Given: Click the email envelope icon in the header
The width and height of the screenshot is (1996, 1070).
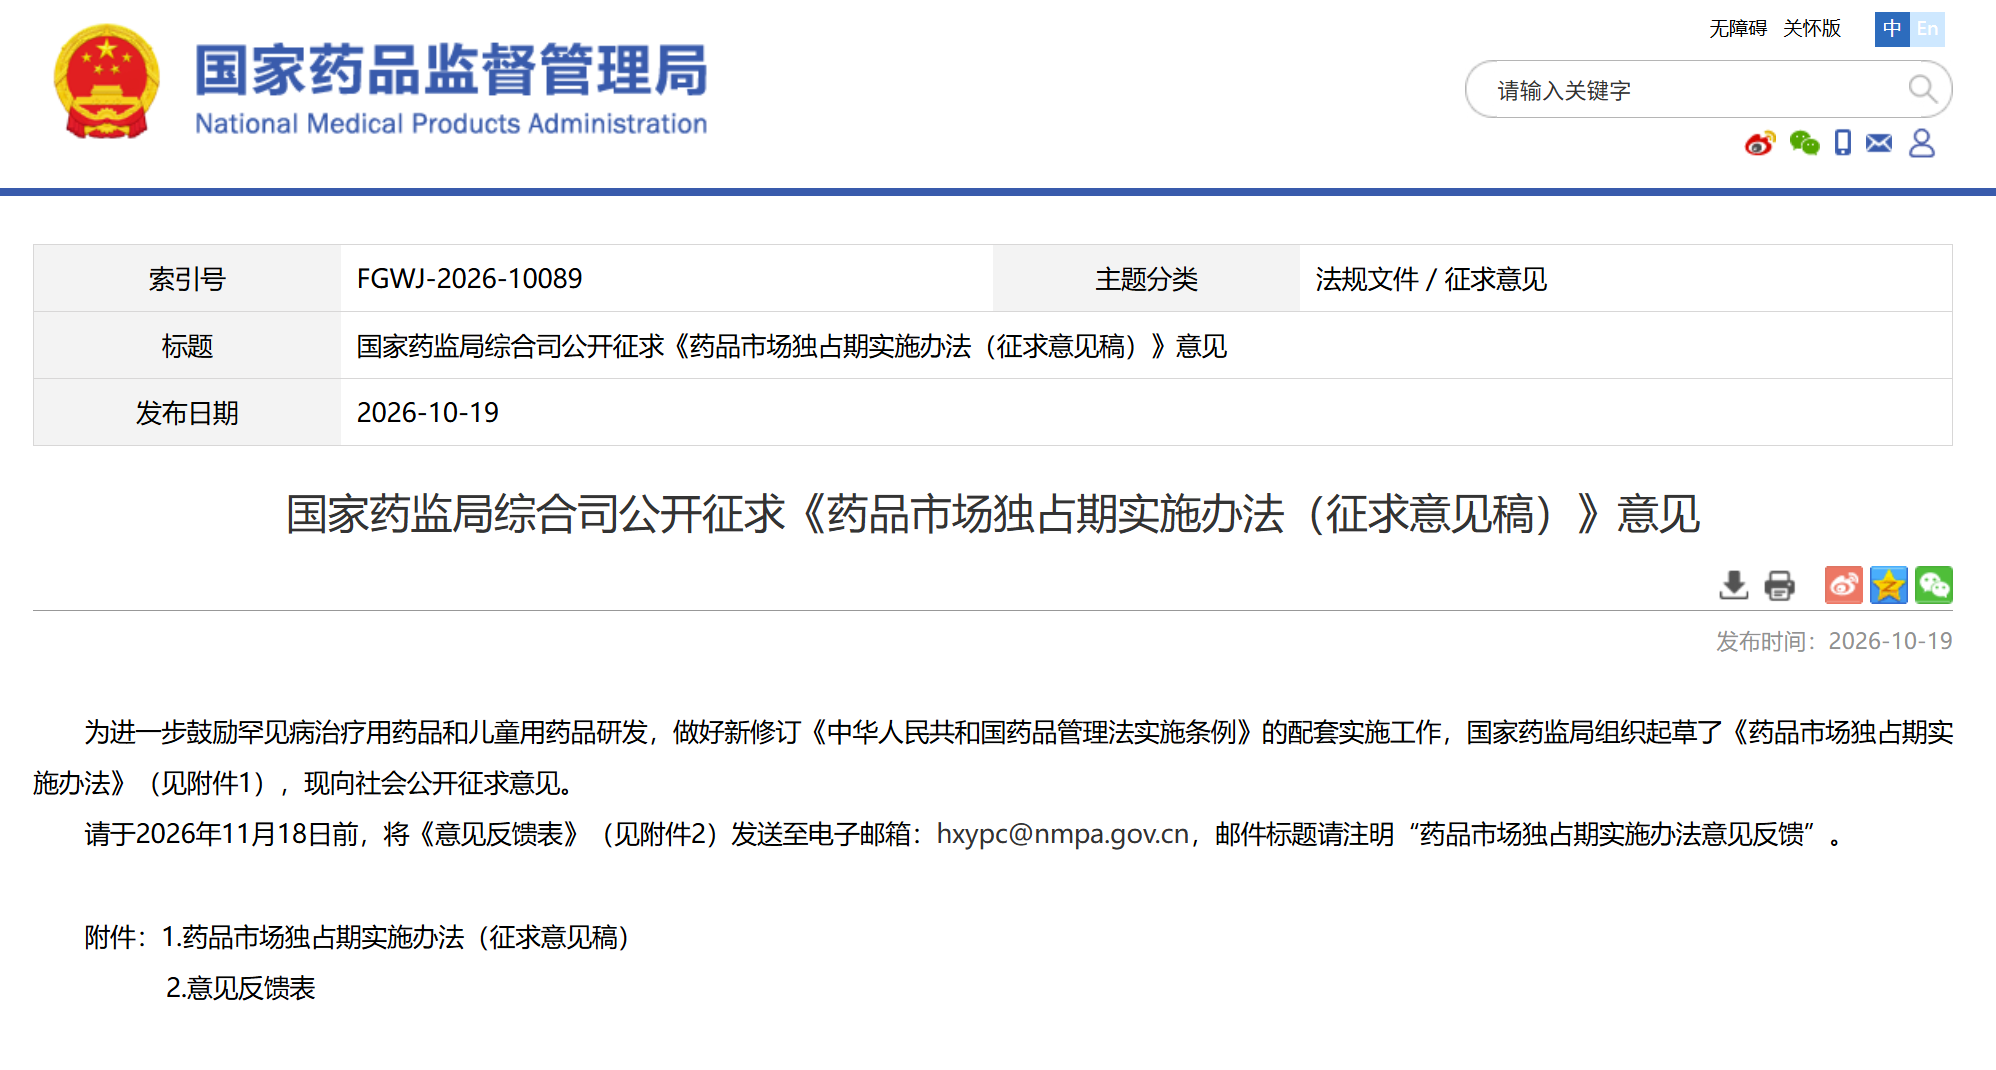Looking at the screenshot, I should coord(1879,143).
